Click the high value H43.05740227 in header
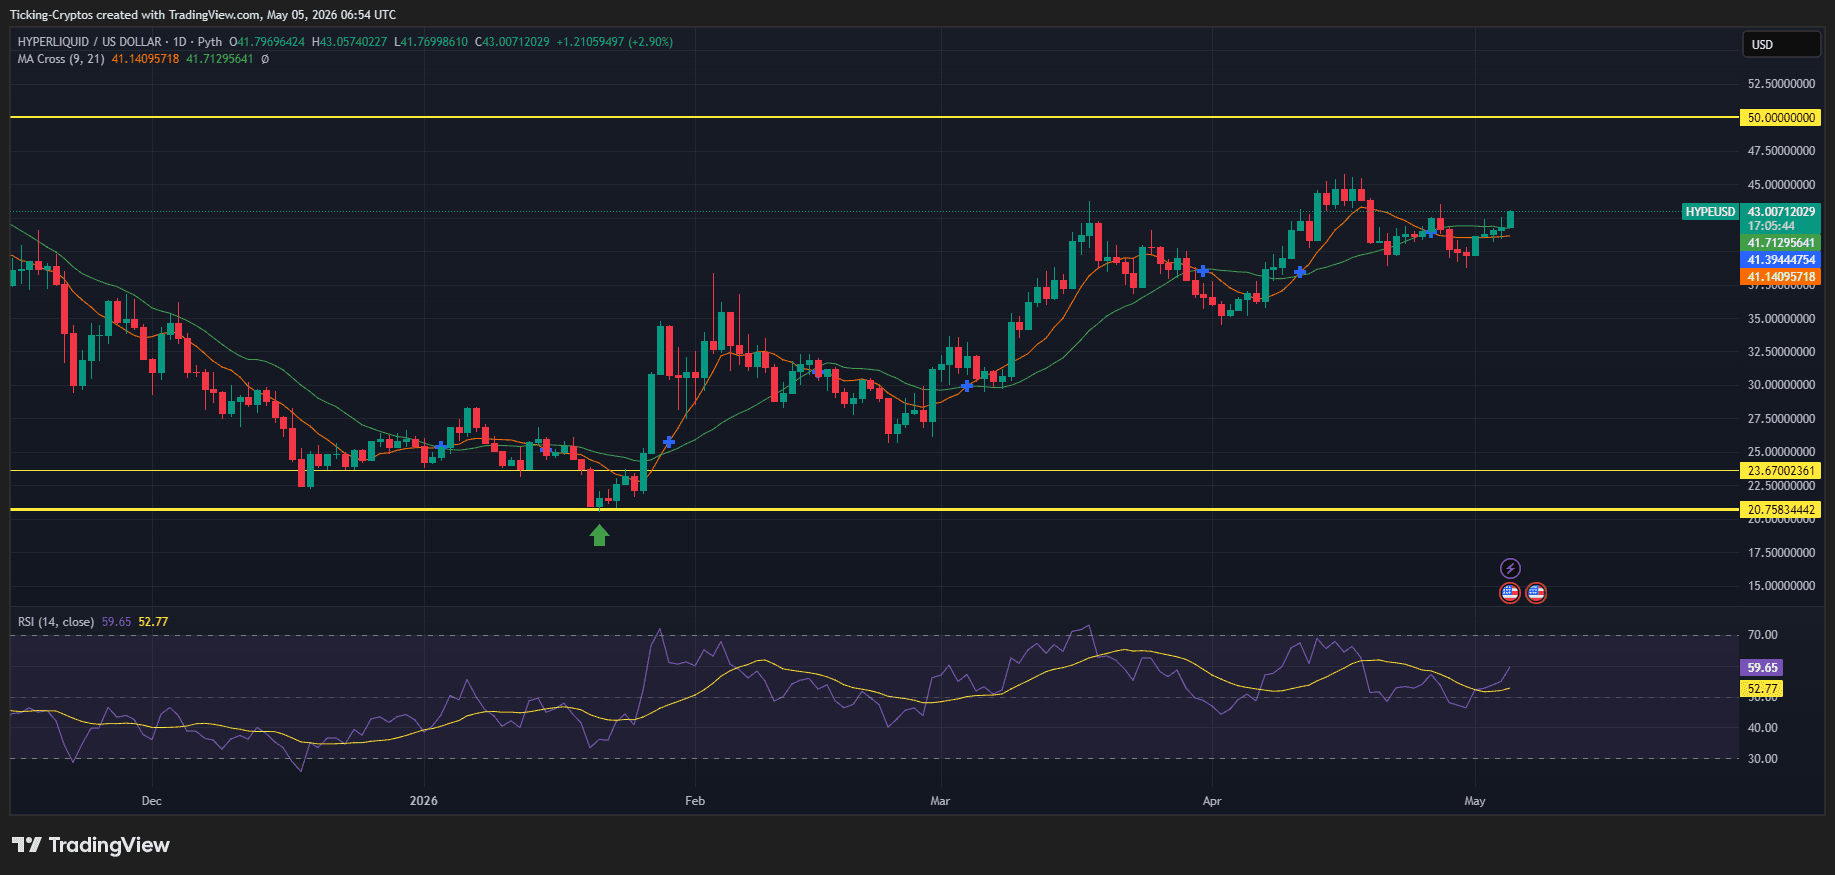Image resolution: width=1835 pixels, height=875 pixels. click(x=349, y=42)
